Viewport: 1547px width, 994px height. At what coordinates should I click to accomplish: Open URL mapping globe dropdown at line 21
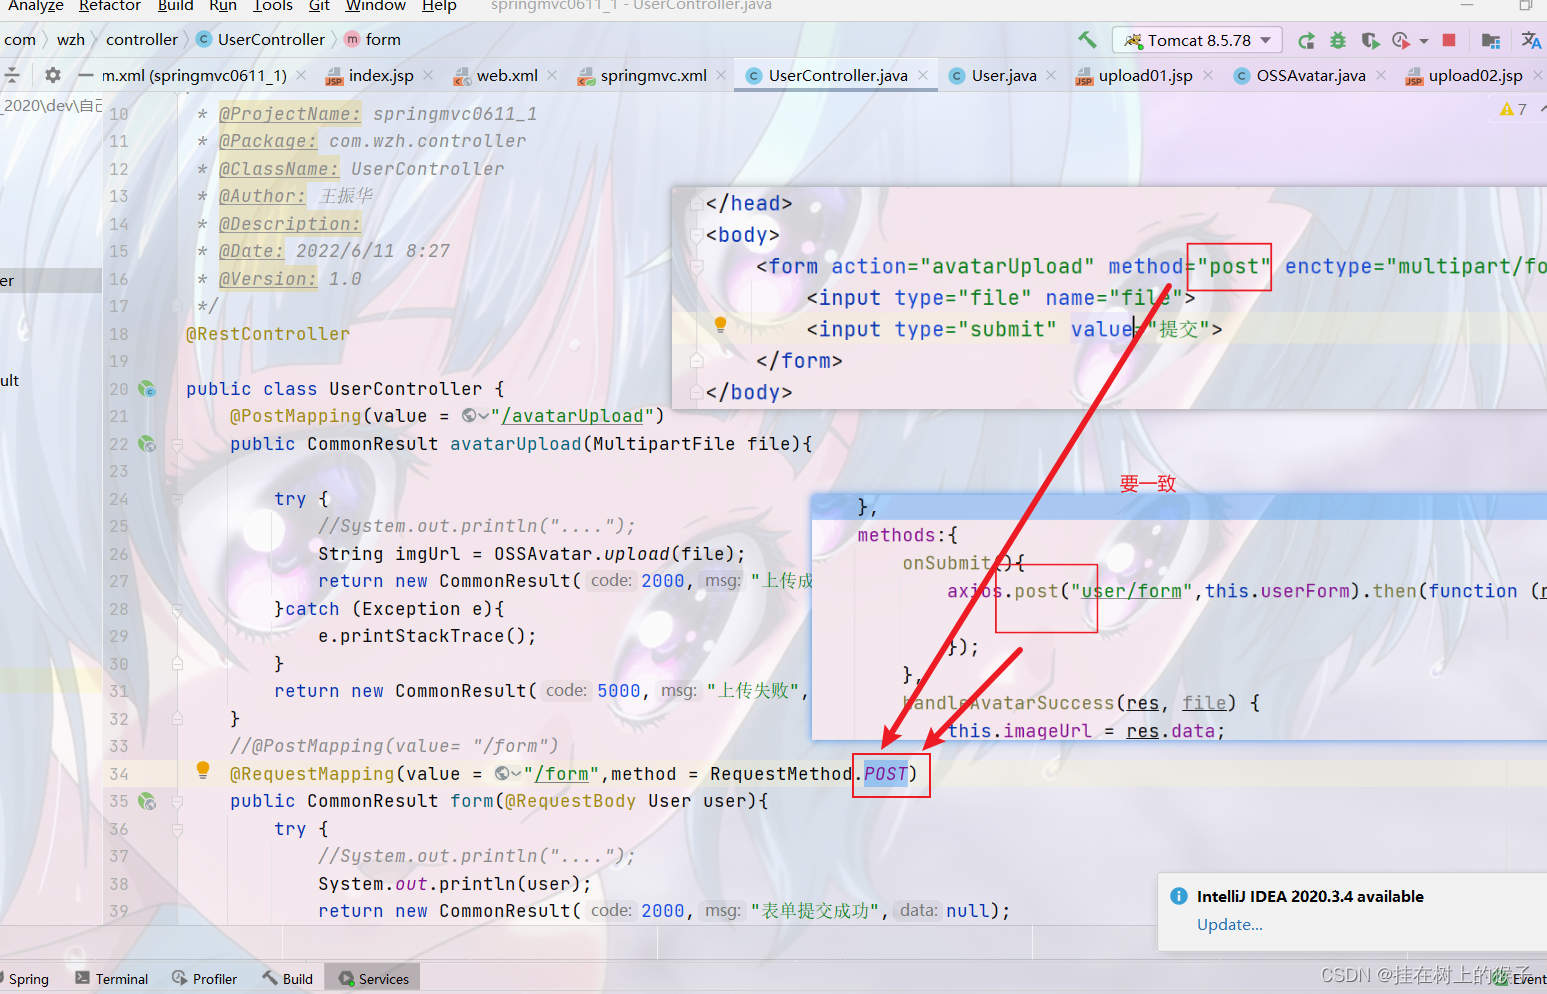coord(475,416)
